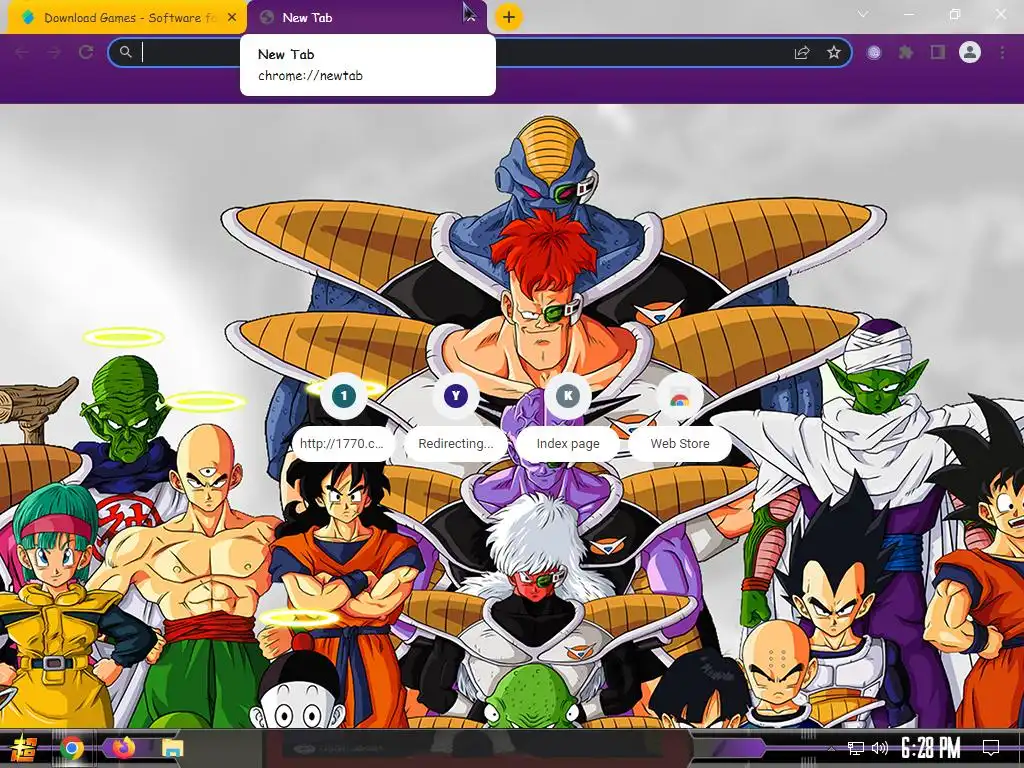Open Chrome's three-dot menu
The height and width of the screenshot is (768, 1024).
tap(1002, 52)
